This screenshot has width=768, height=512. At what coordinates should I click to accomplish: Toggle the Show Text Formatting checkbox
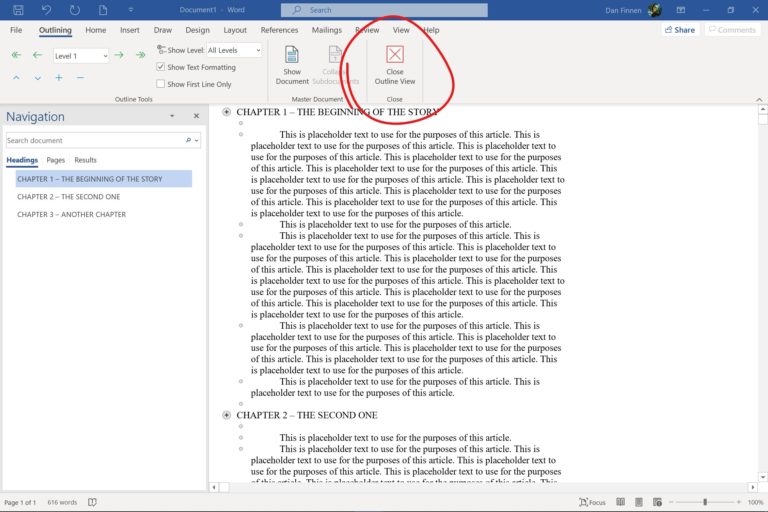click(161, 67)
